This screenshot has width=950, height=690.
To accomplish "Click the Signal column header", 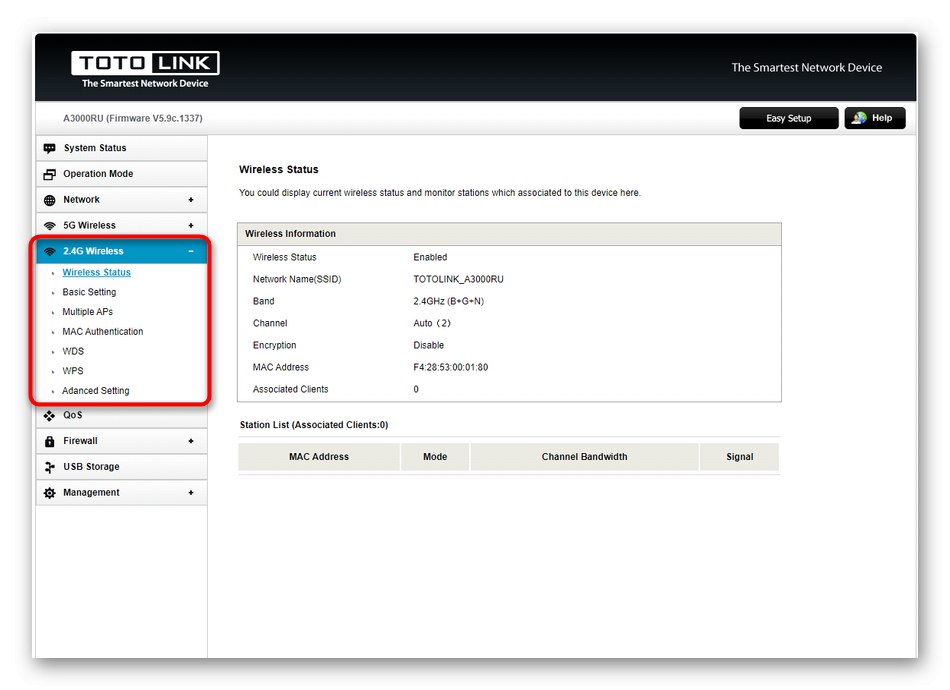I will tap(740, 457).
